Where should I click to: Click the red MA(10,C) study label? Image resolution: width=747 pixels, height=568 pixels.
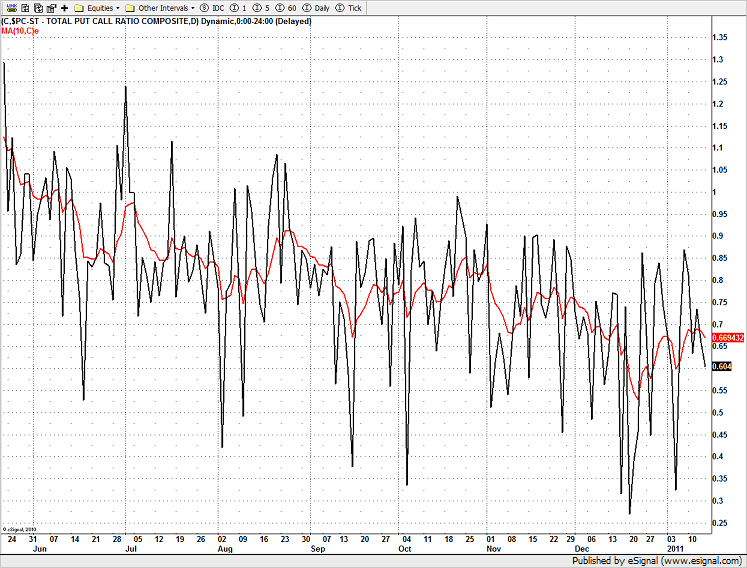[x=17, y=32]
